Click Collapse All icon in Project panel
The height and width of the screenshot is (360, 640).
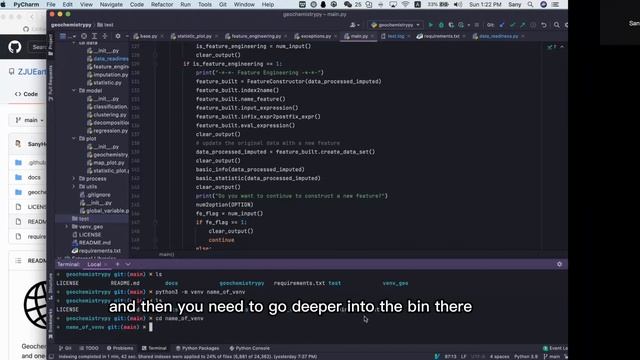(105, 36)
